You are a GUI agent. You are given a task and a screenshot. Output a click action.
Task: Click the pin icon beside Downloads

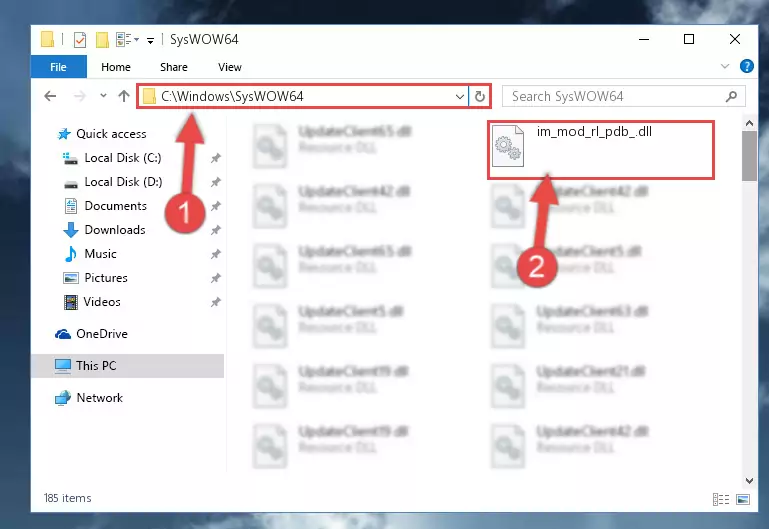click(215, 230)
